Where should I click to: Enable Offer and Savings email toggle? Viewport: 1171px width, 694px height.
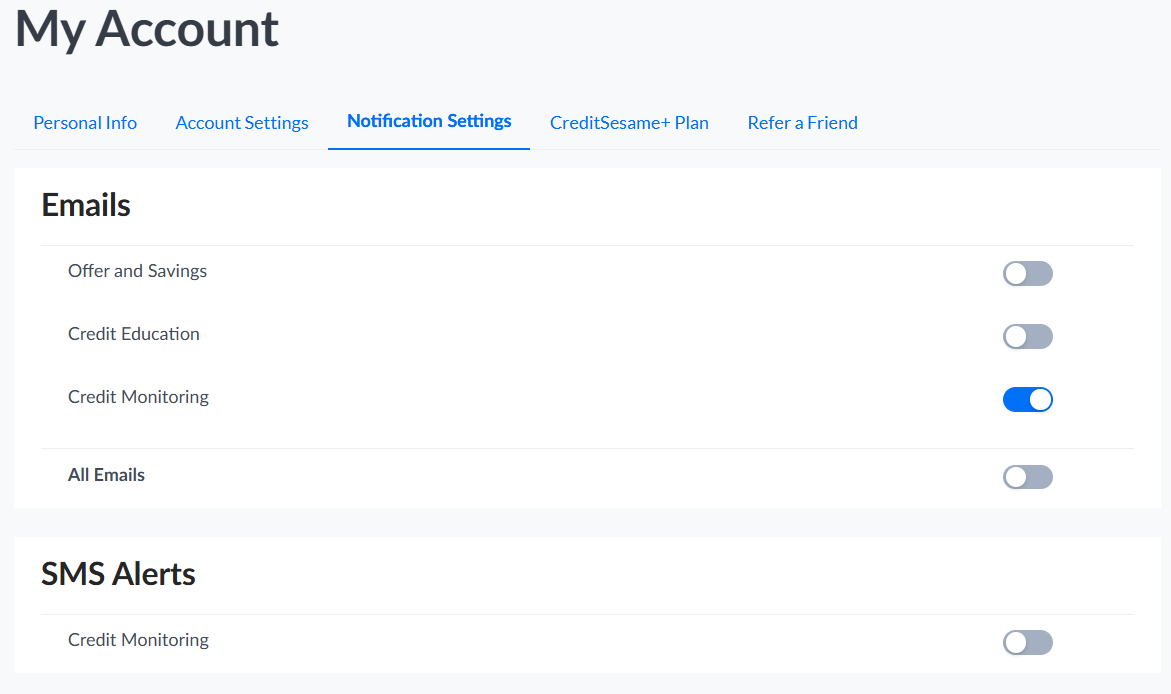pos(1028,273)
